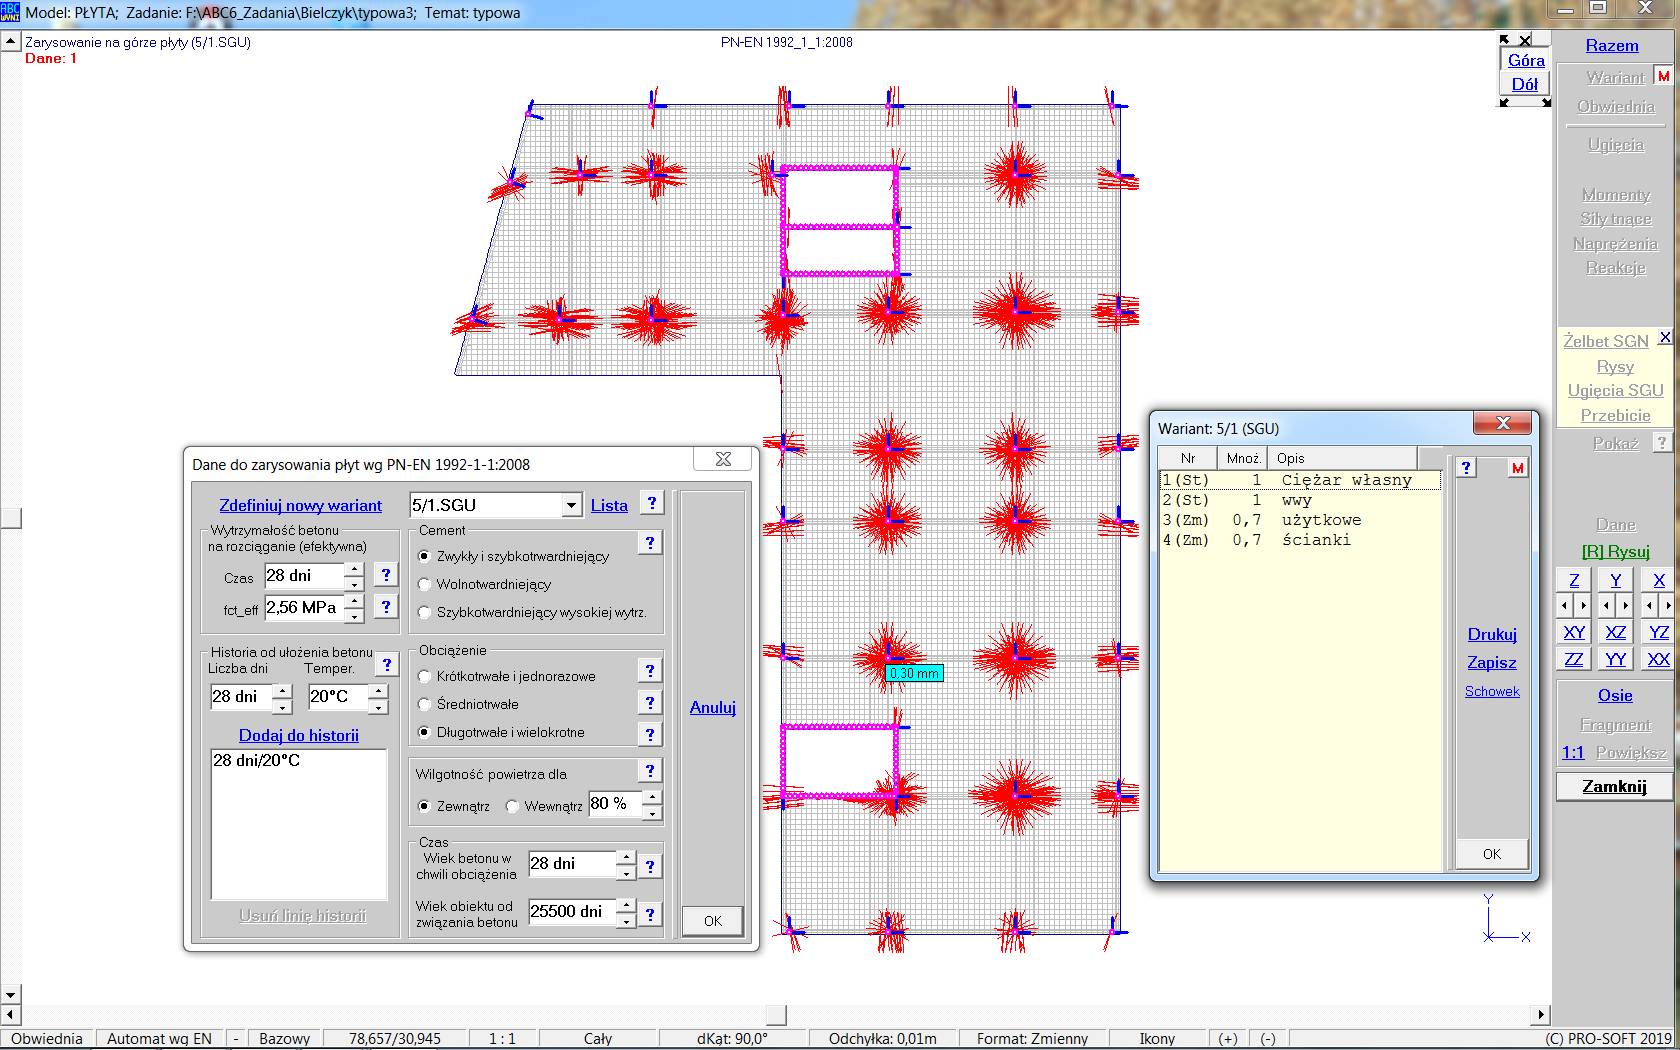Click help icon next to Cement options
Viewport: 1680px width, 1050px height.
[x=650, y=543]
